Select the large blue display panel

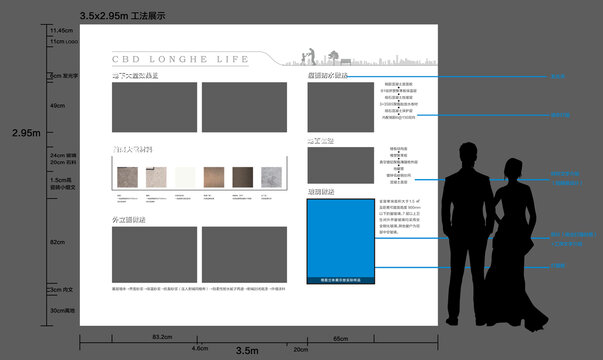[341, 242]
